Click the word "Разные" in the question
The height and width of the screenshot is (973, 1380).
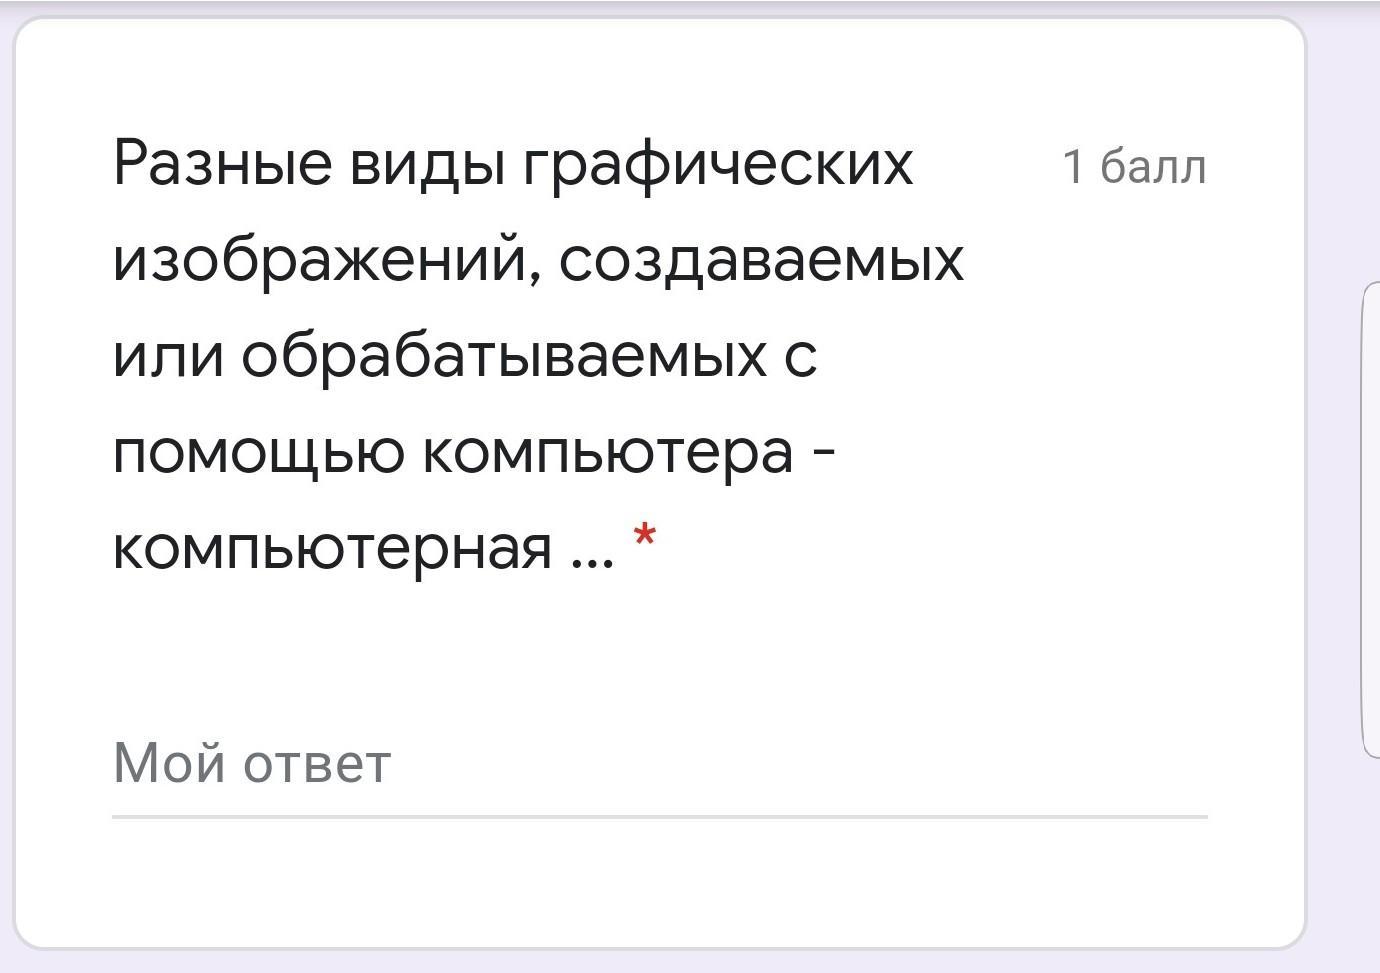pos(222,163)
